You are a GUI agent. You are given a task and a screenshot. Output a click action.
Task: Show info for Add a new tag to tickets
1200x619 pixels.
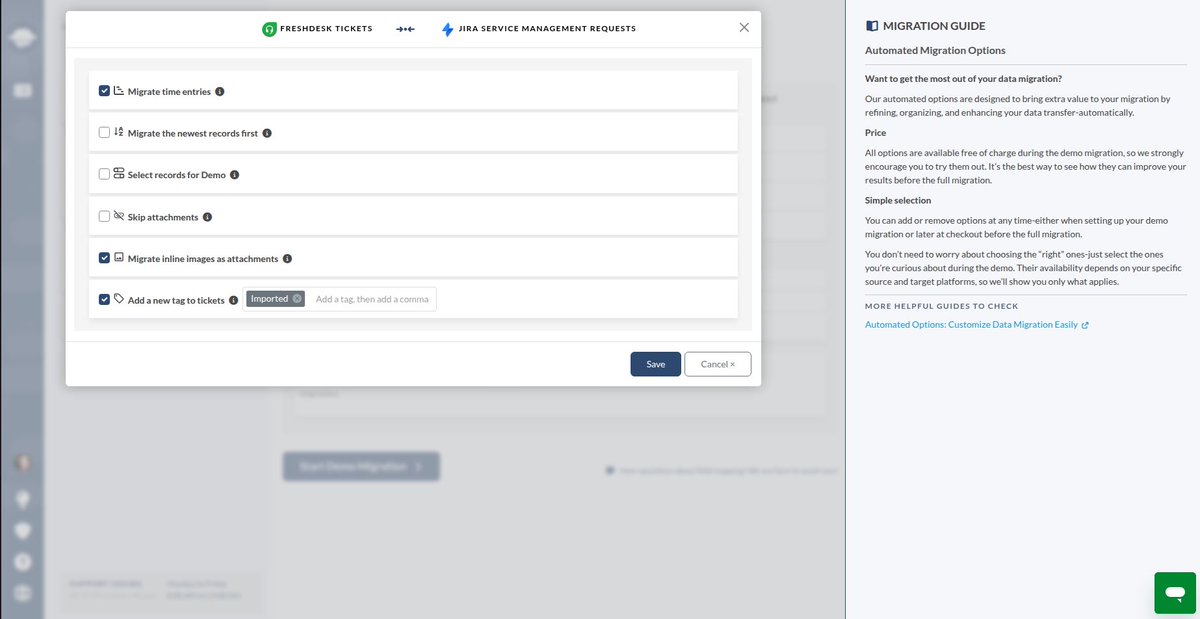point(233,300)
